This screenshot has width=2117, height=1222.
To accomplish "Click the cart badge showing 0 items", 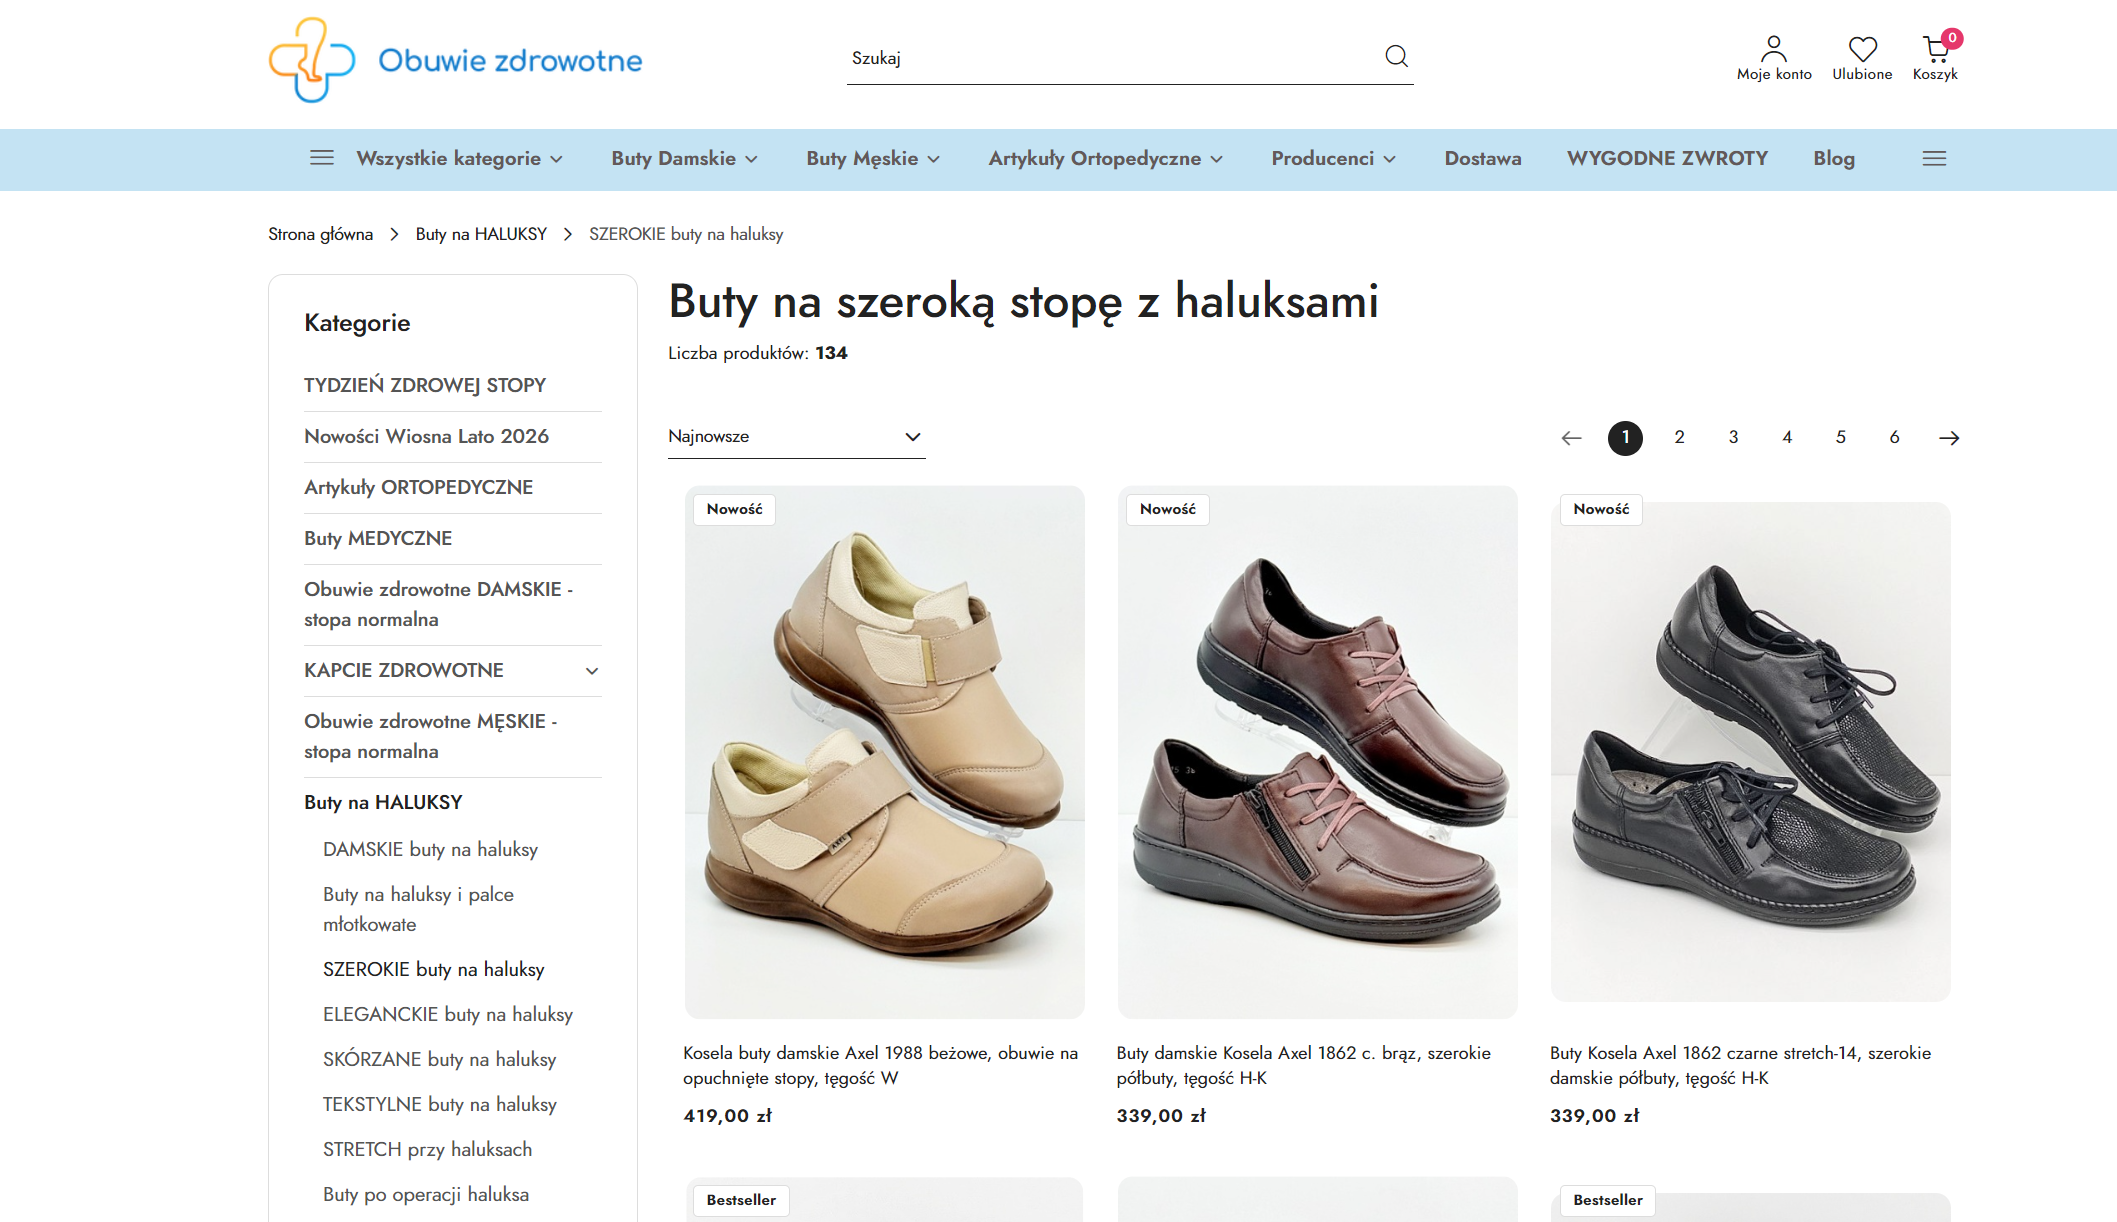I will tap(1951, 38).
